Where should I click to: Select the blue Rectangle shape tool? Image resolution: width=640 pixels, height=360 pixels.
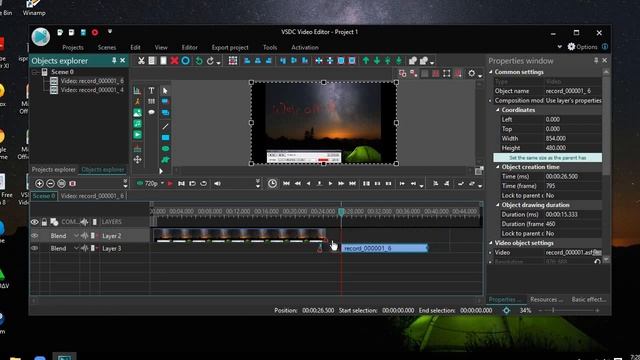165,138
